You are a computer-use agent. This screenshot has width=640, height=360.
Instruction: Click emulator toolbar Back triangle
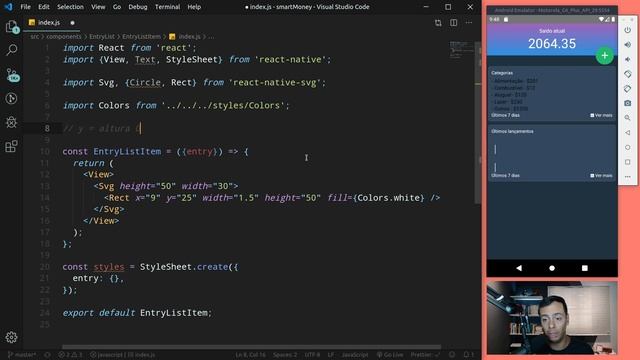(627, 133)
